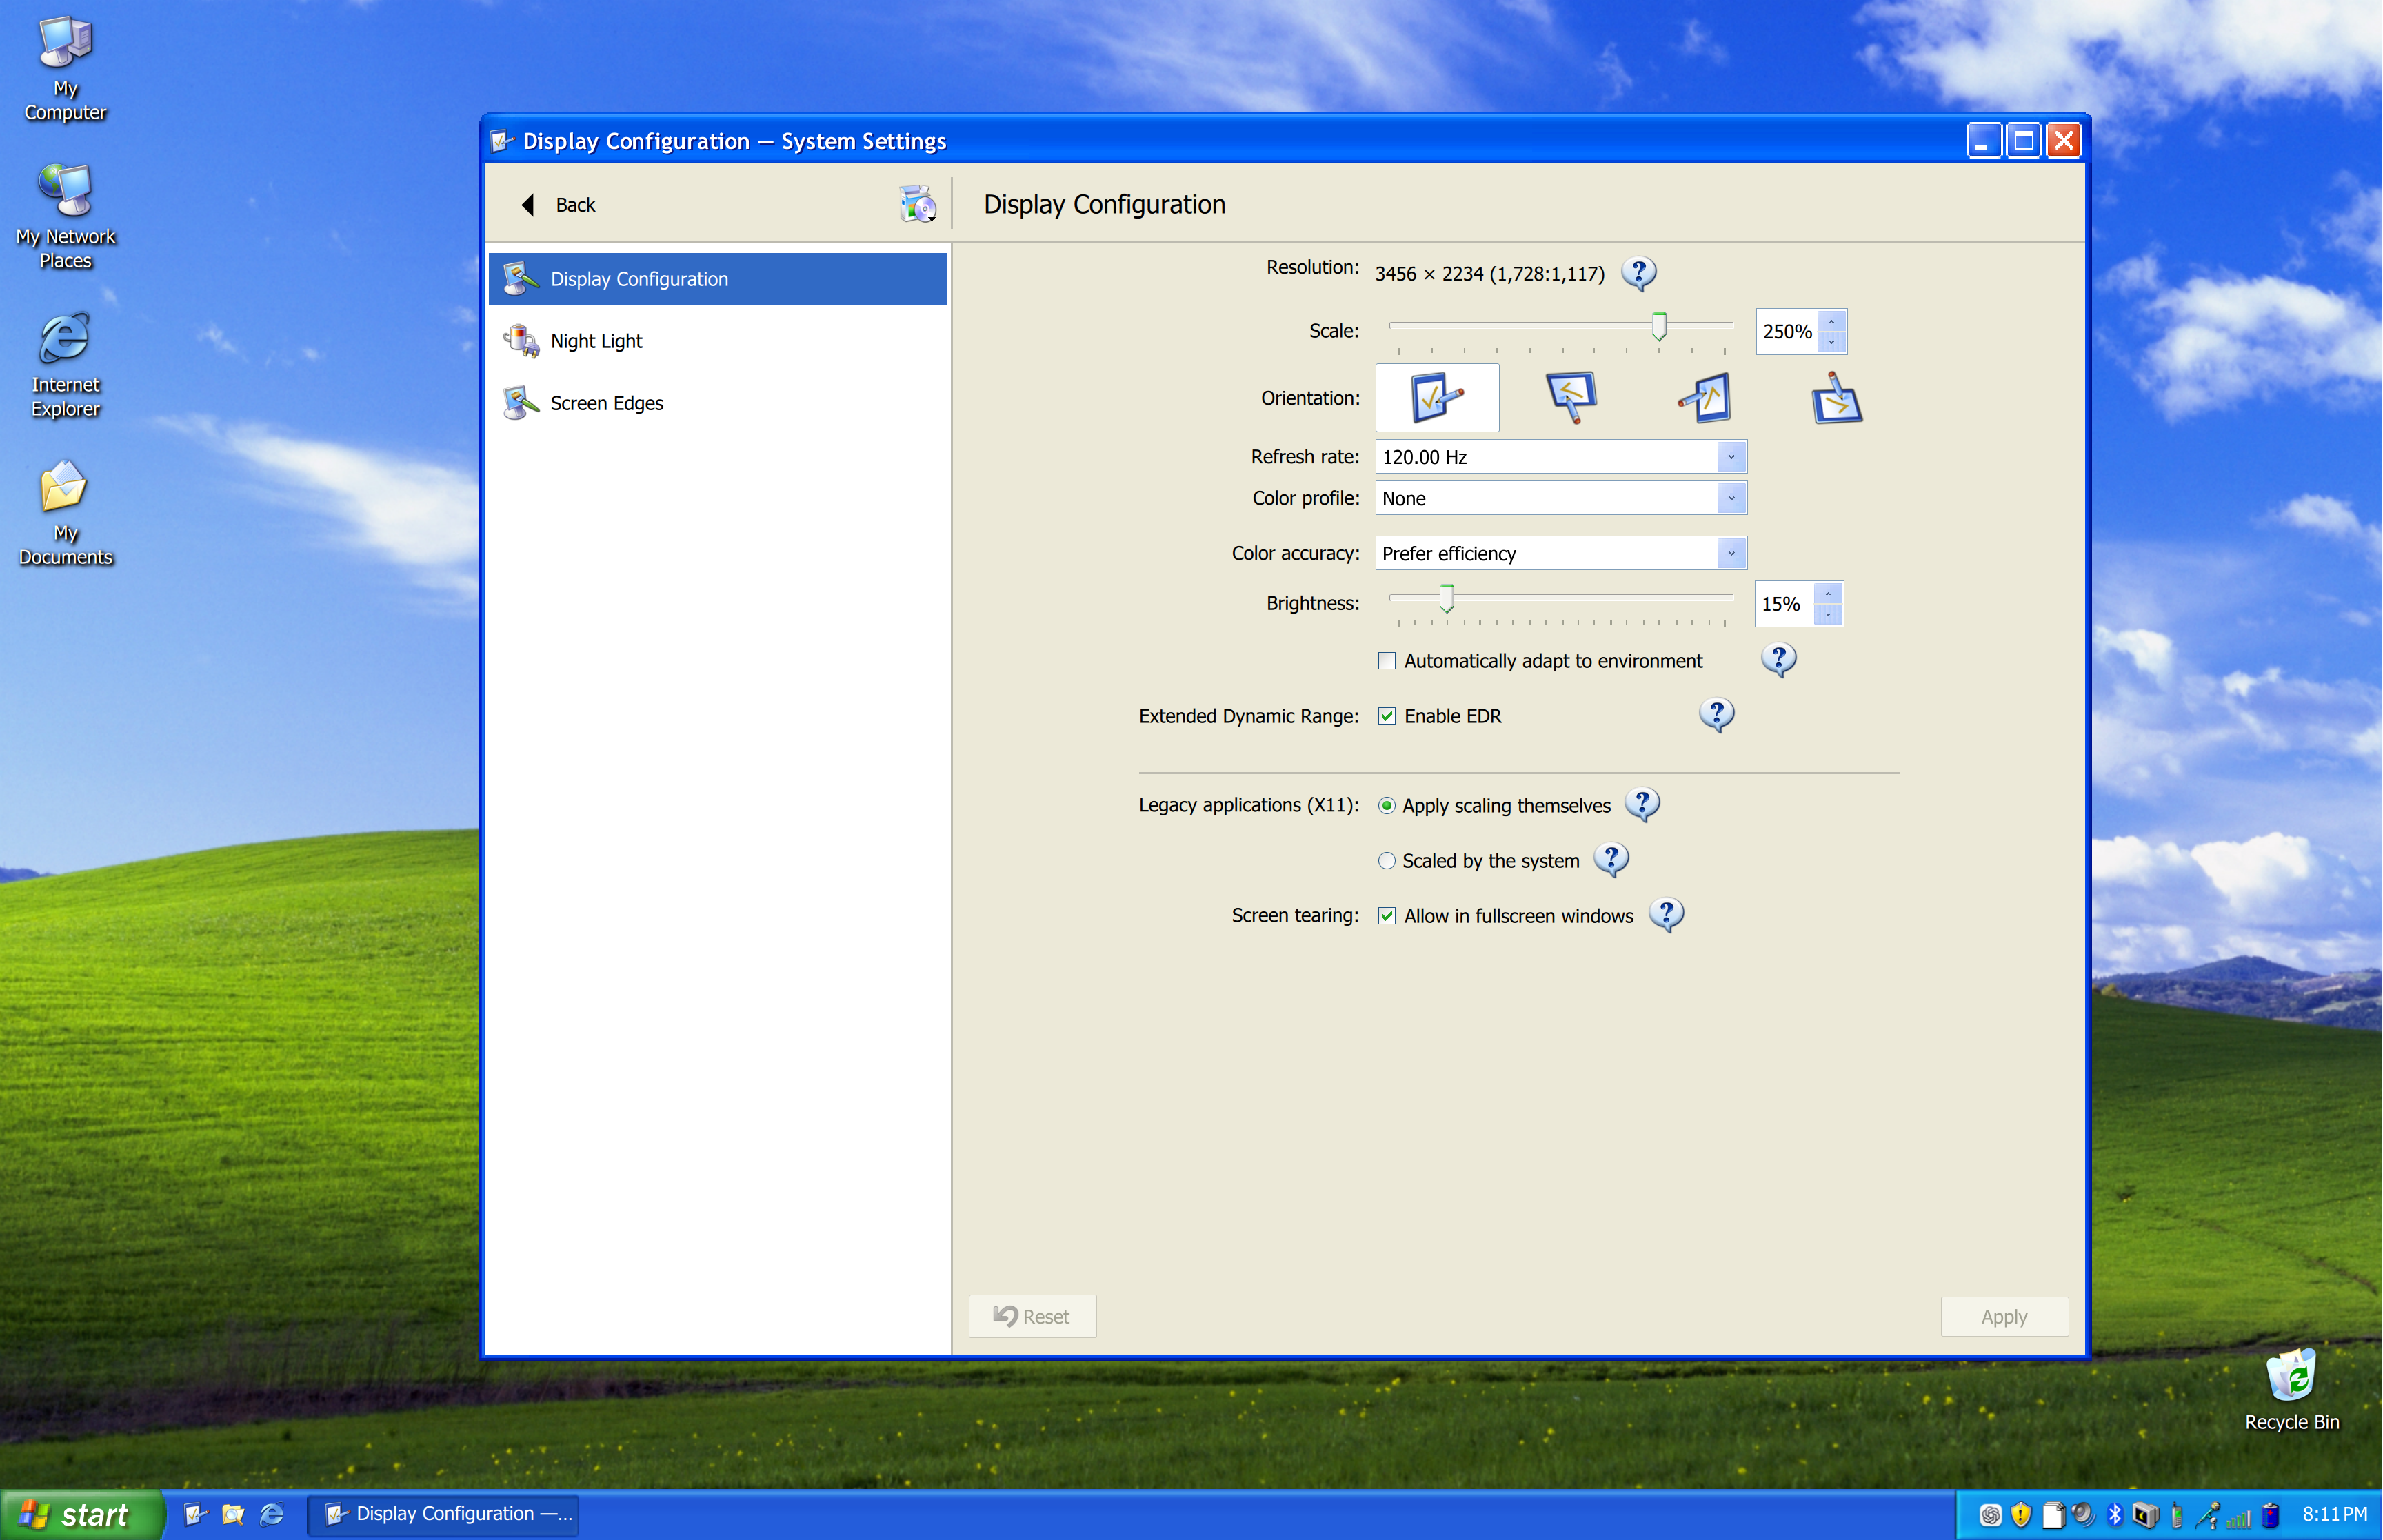Screen dimensions: 2383x1540
Task: Select Apply scaling themselves radio button
Action: point(1386,806)
